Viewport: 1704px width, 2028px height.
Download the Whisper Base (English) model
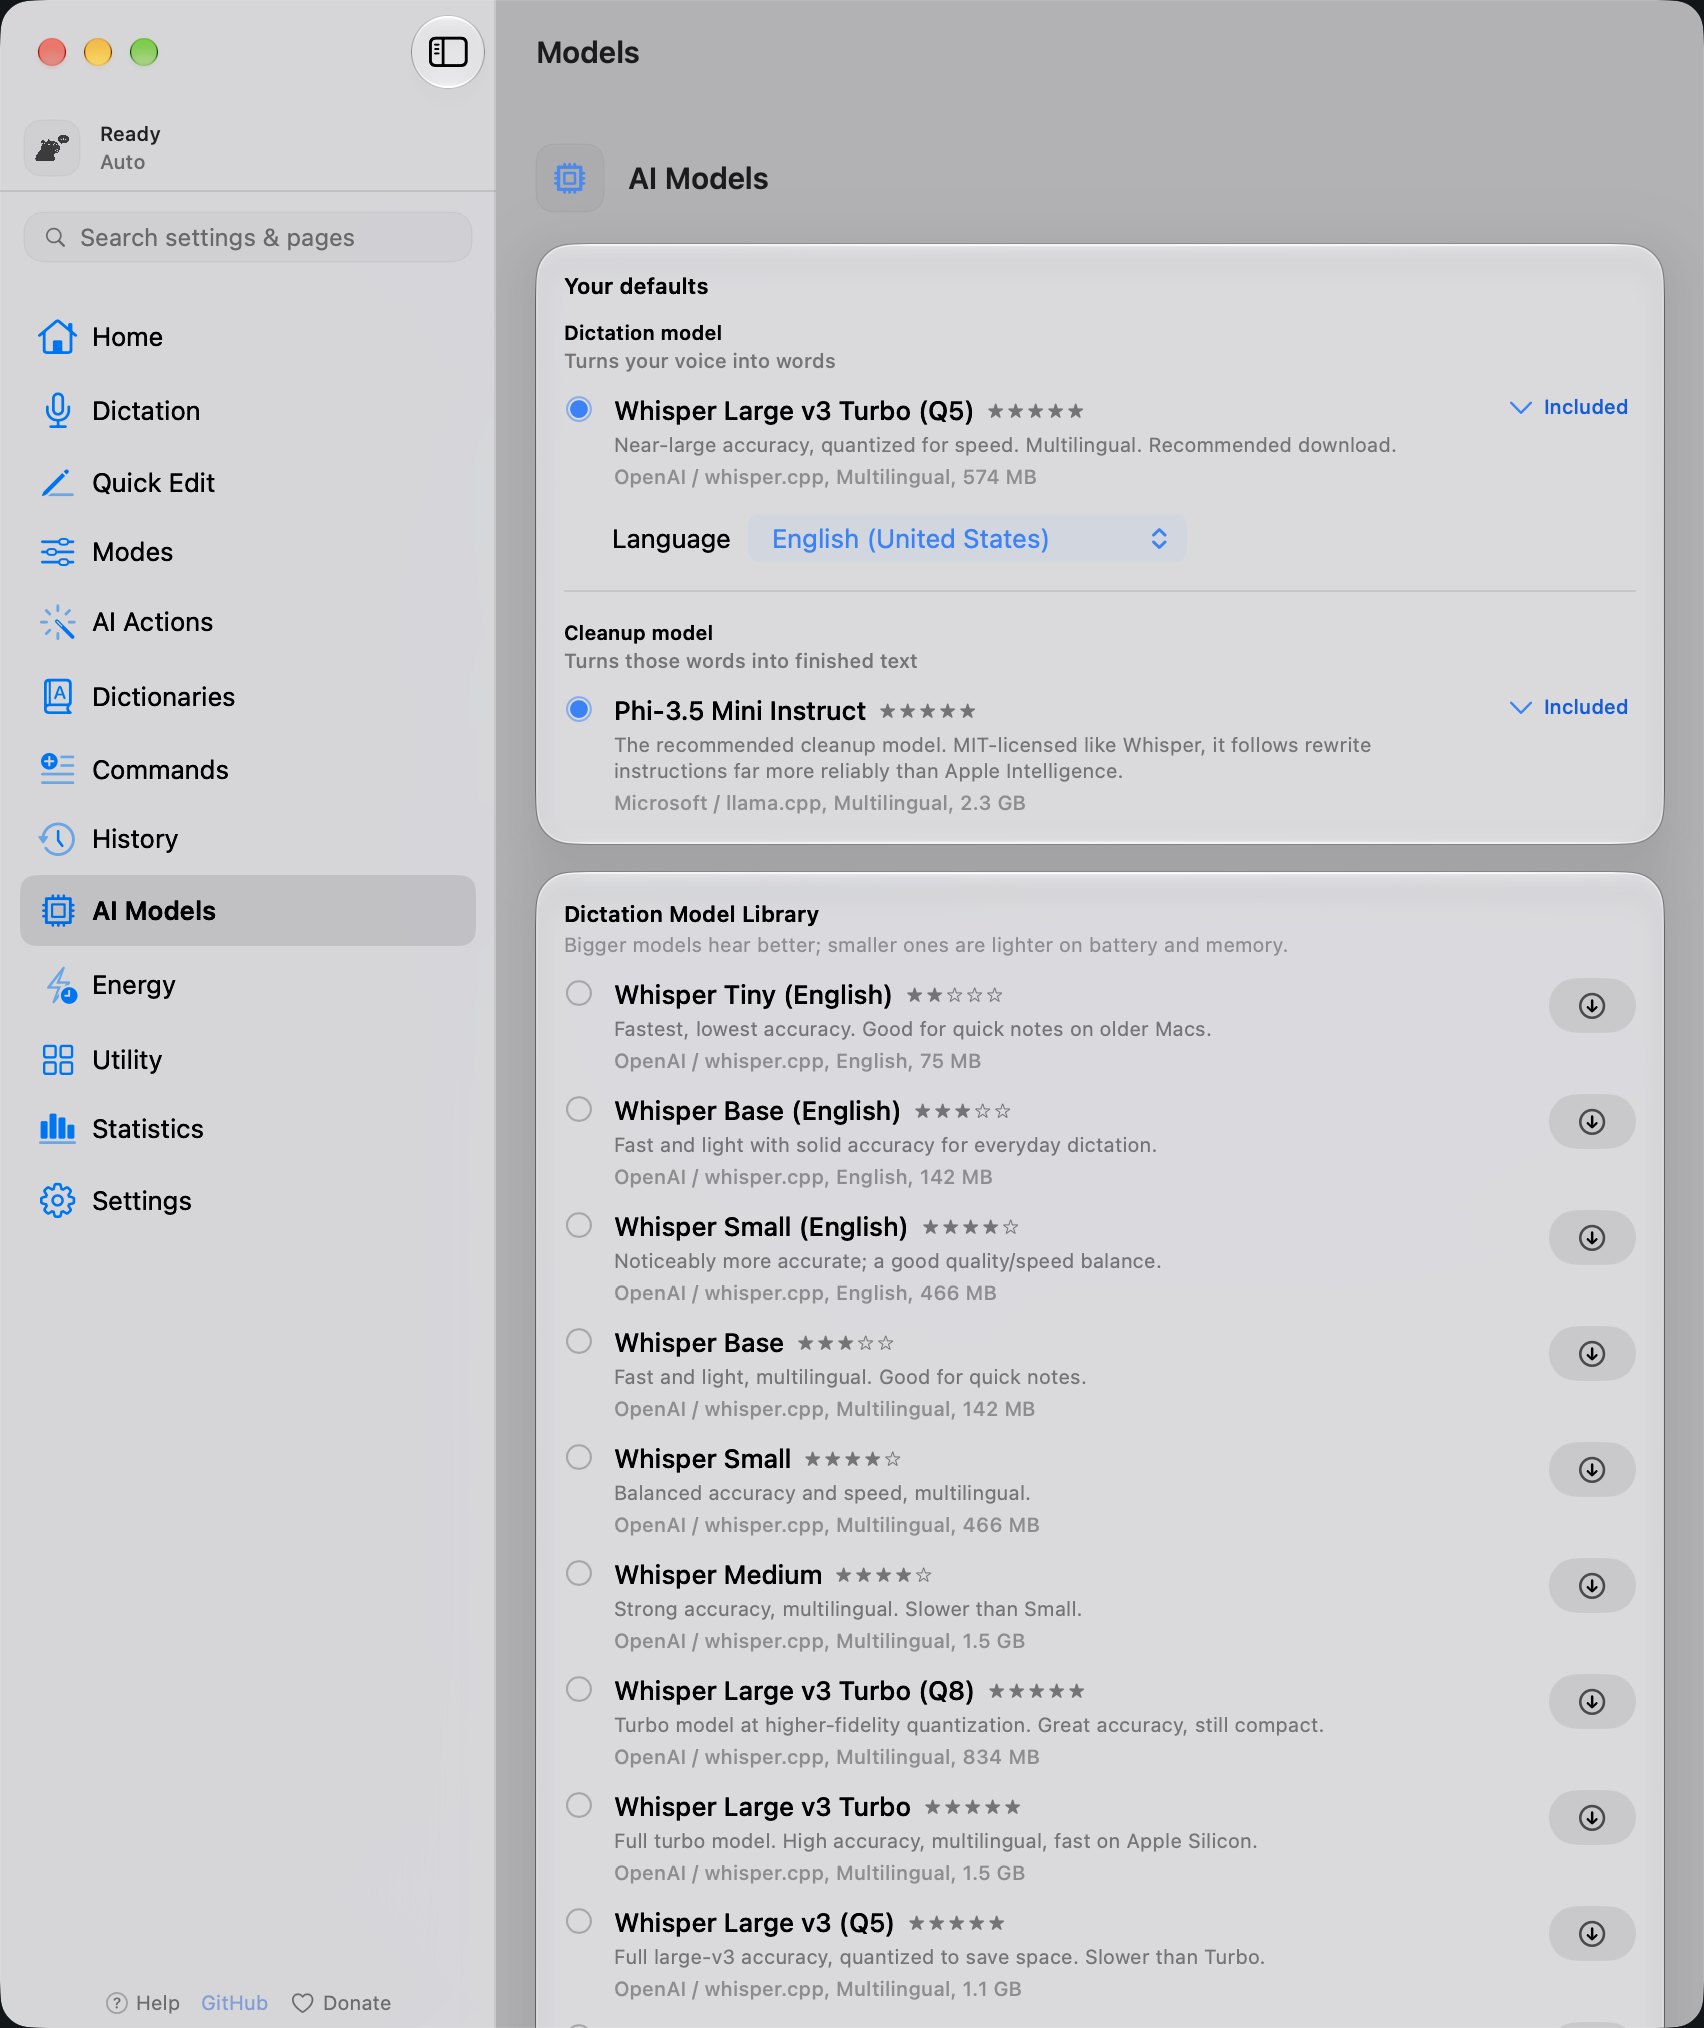click(1591, 1122)
